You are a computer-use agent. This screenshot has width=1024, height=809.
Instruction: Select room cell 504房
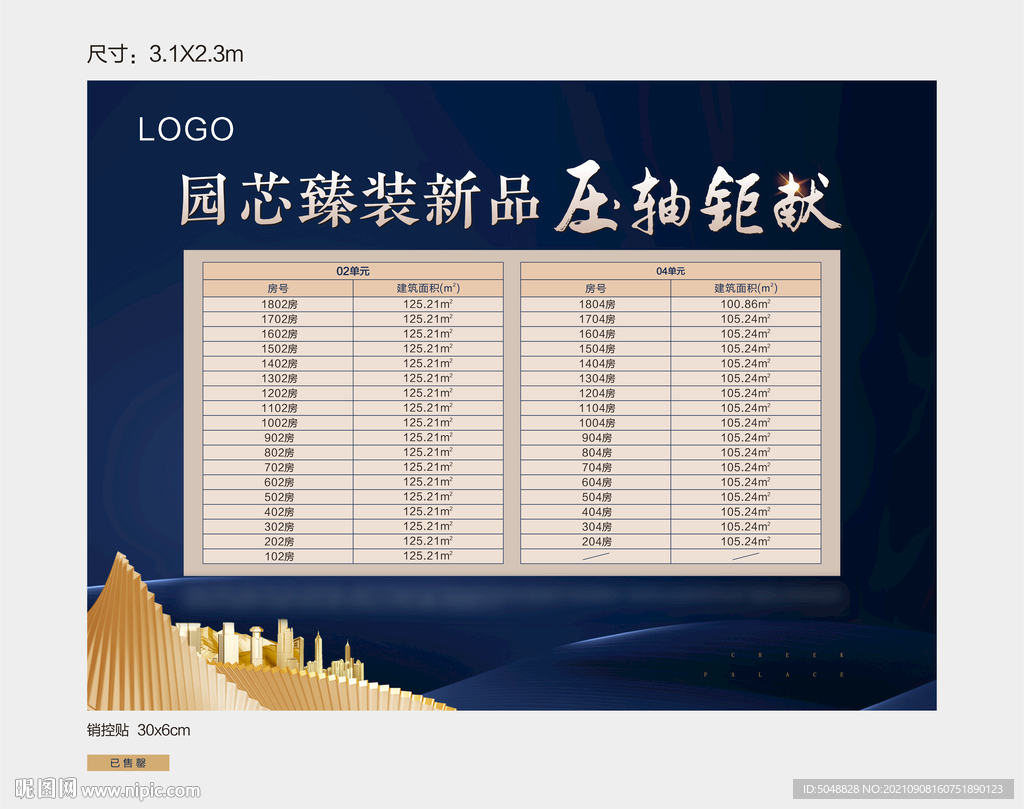coord(596,497)
